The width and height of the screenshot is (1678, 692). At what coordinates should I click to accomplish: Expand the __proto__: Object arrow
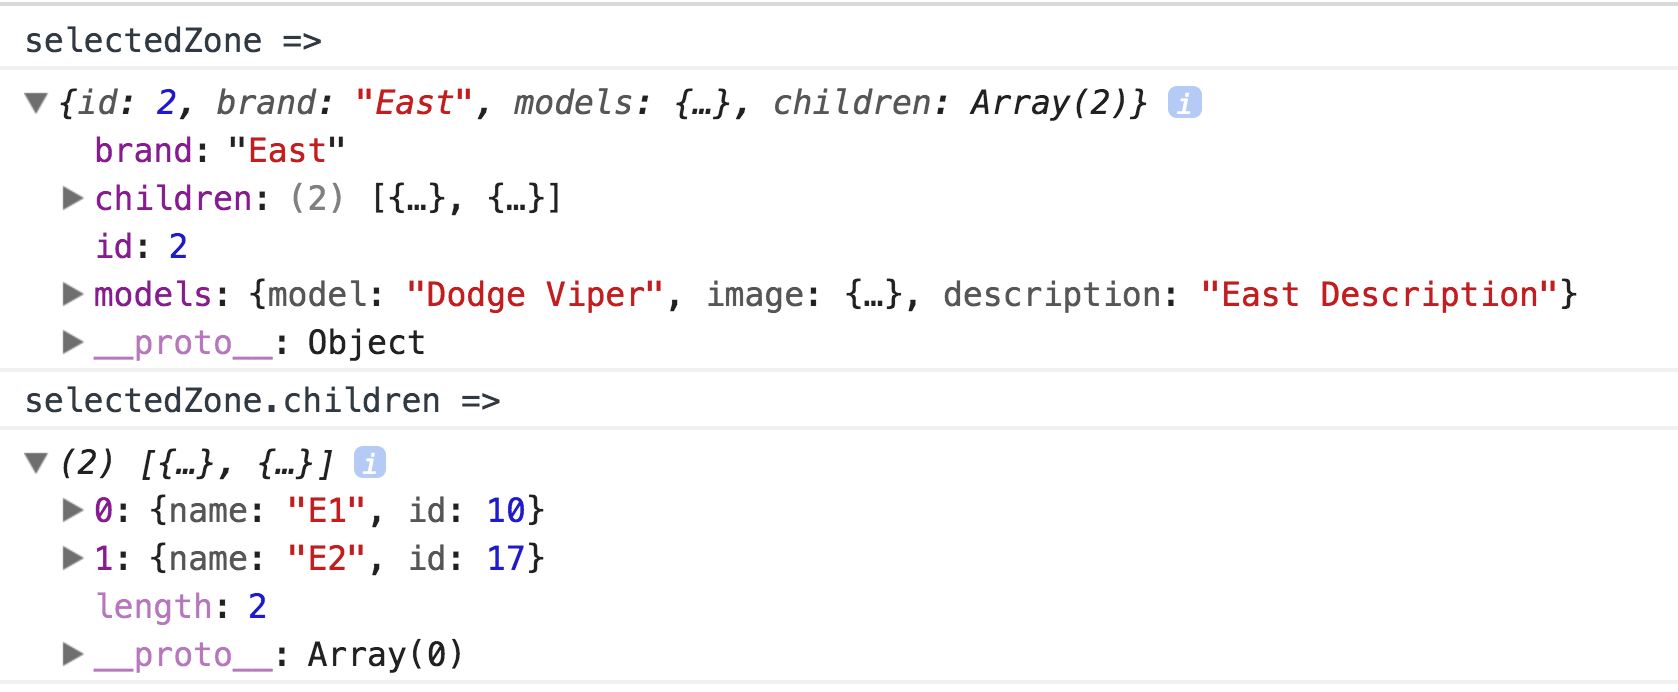[72, 343]
